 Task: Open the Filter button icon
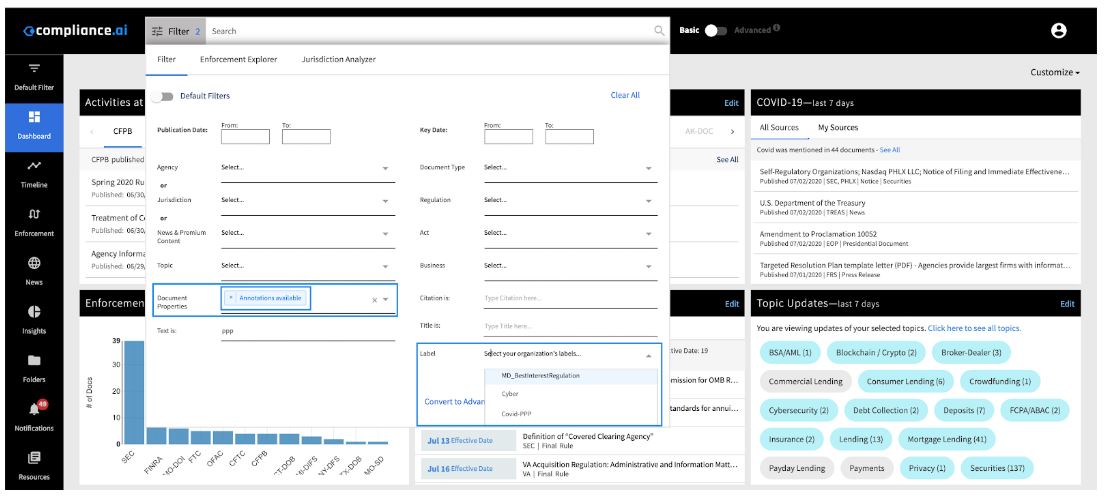[x=156, y=31]
